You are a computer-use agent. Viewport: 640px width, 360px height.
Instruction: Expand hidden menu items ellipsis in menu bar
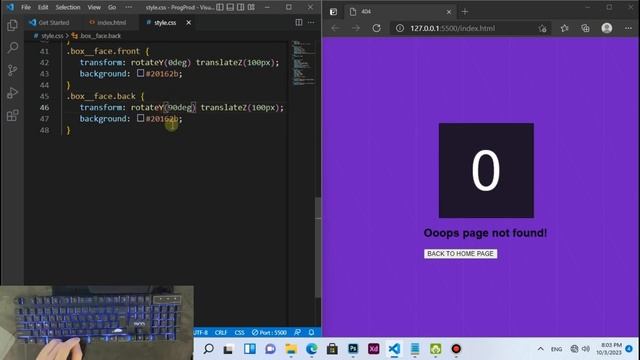click(129, 7)
